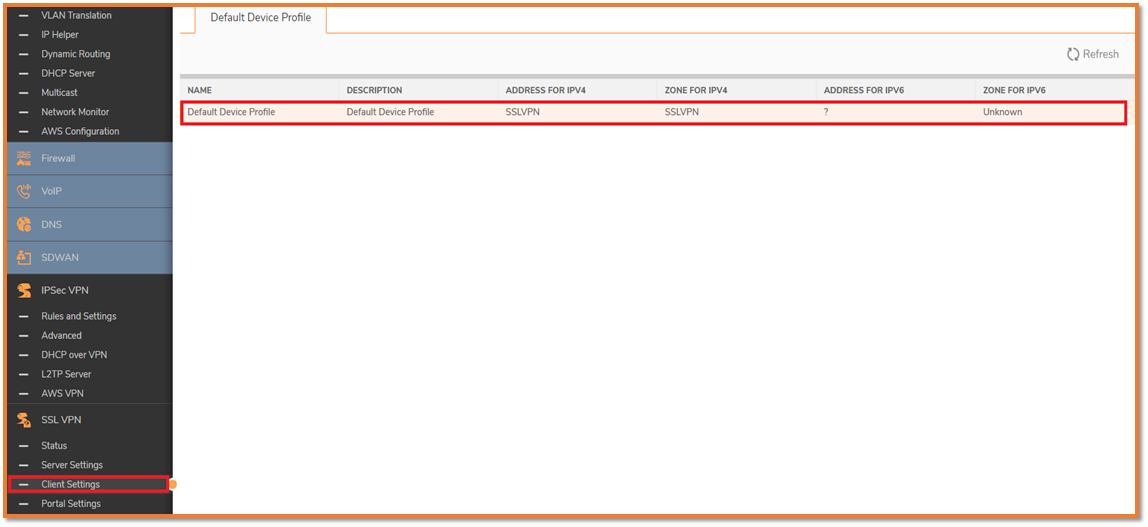
Task: Click the VoIP phone icon
Action: pos(24,191)
